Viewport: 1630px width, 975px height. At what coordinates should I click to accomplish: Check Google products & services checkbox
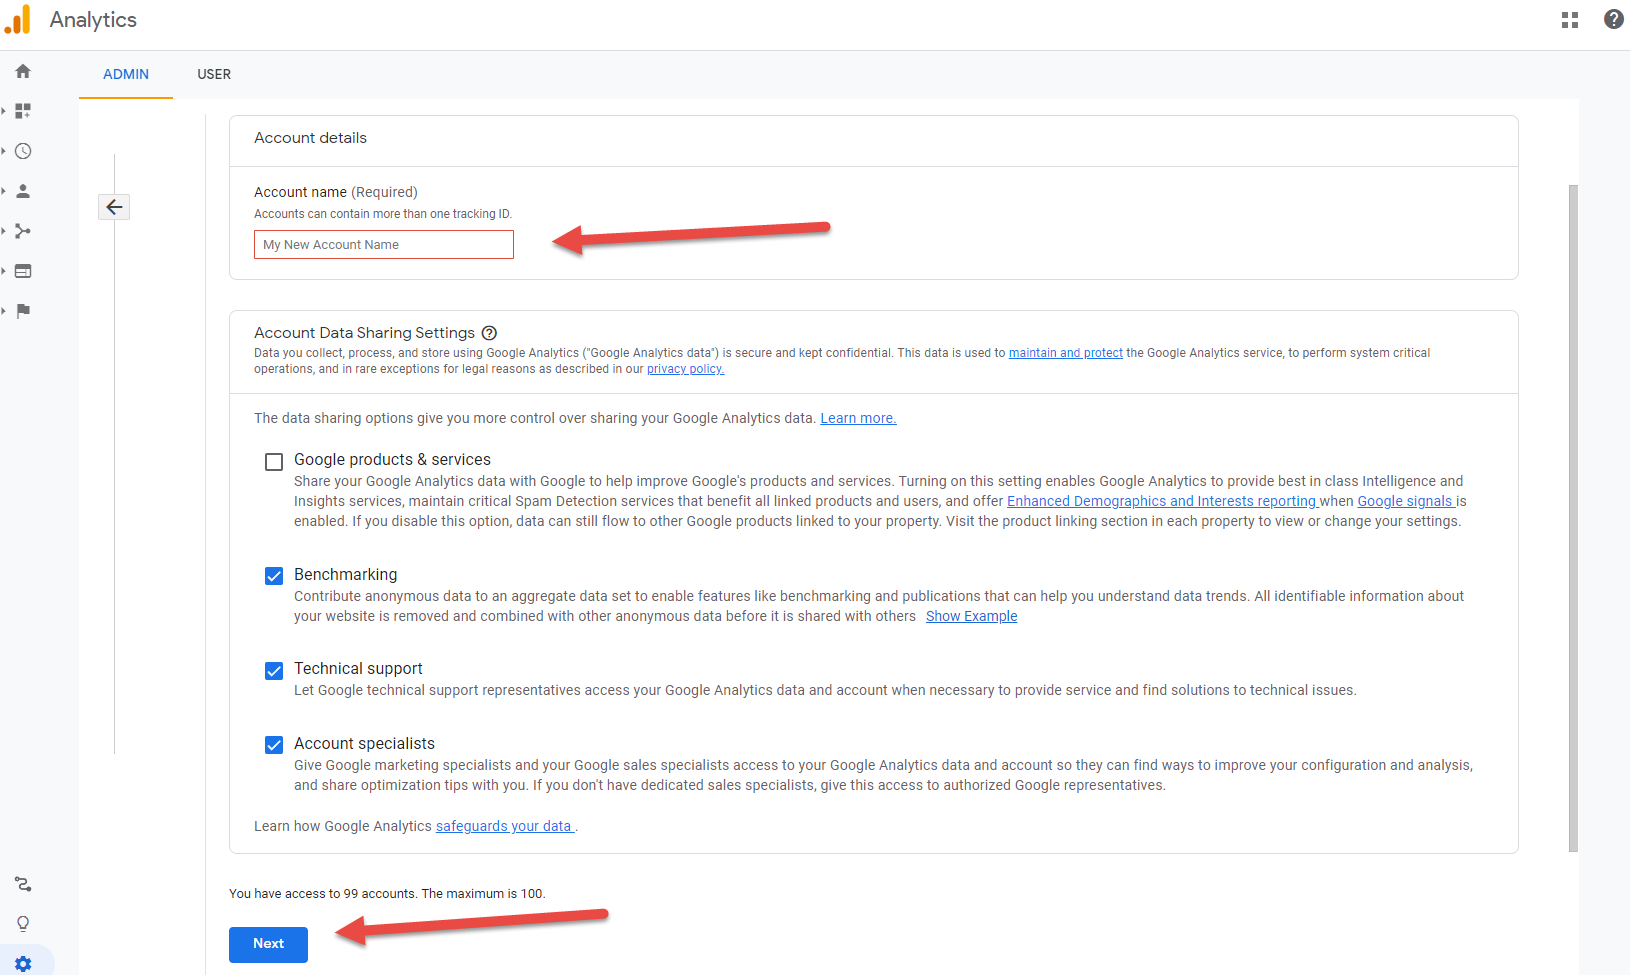(x=274, y=462)
